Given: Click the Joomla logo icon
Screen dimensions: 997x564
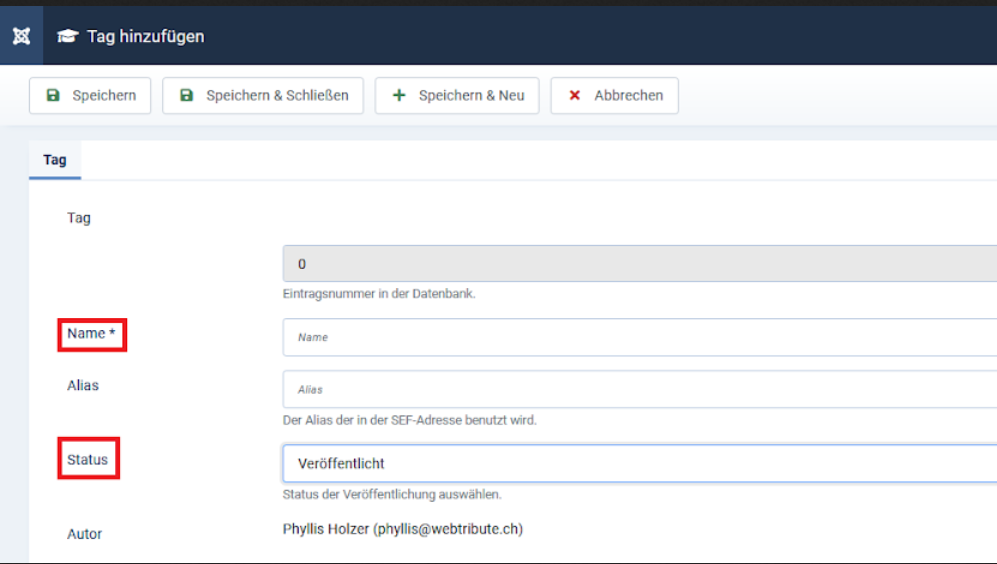Looking at the screenshot, I should pyautogui.click(x=21, y=36).
